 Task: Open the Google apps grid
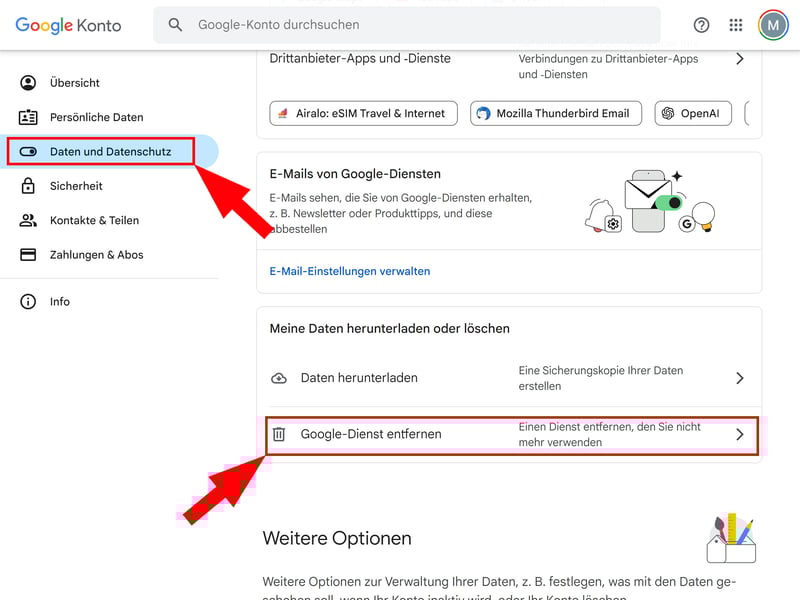point(736,25)
